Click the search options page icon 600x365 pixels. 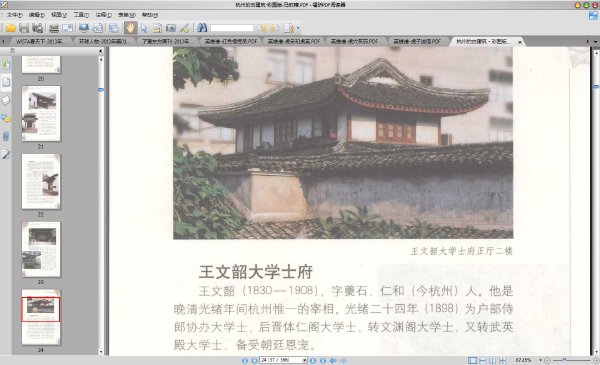pyautogui.click(x=289, y=28)
